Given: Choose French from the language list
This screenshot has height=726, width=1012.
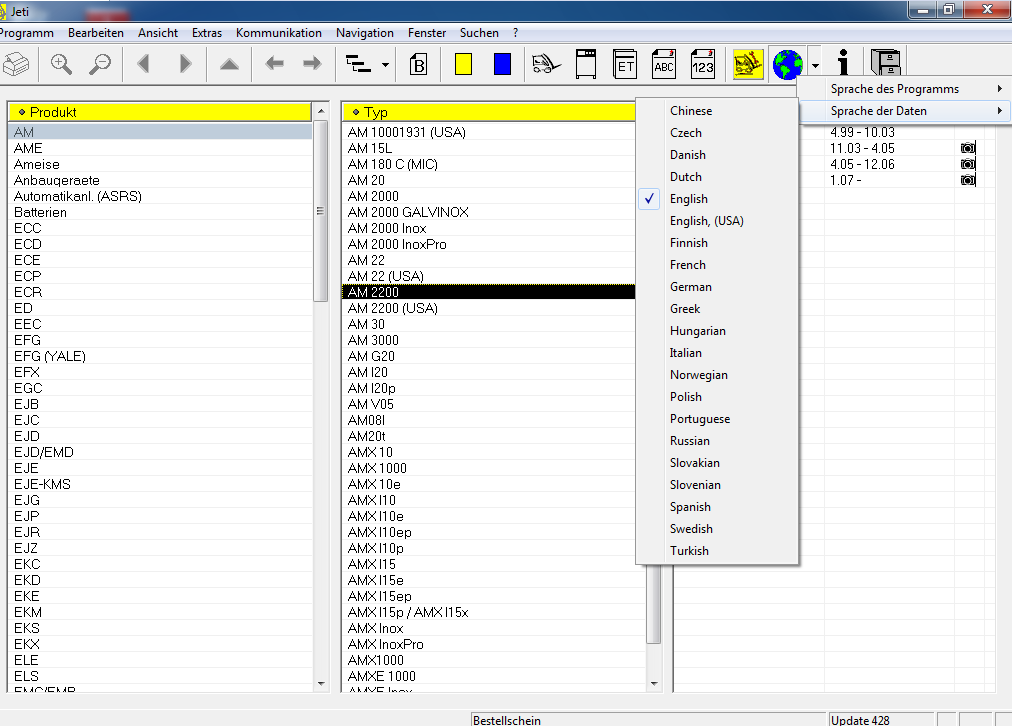Looking at the screenshot, I should click(688, 265).
